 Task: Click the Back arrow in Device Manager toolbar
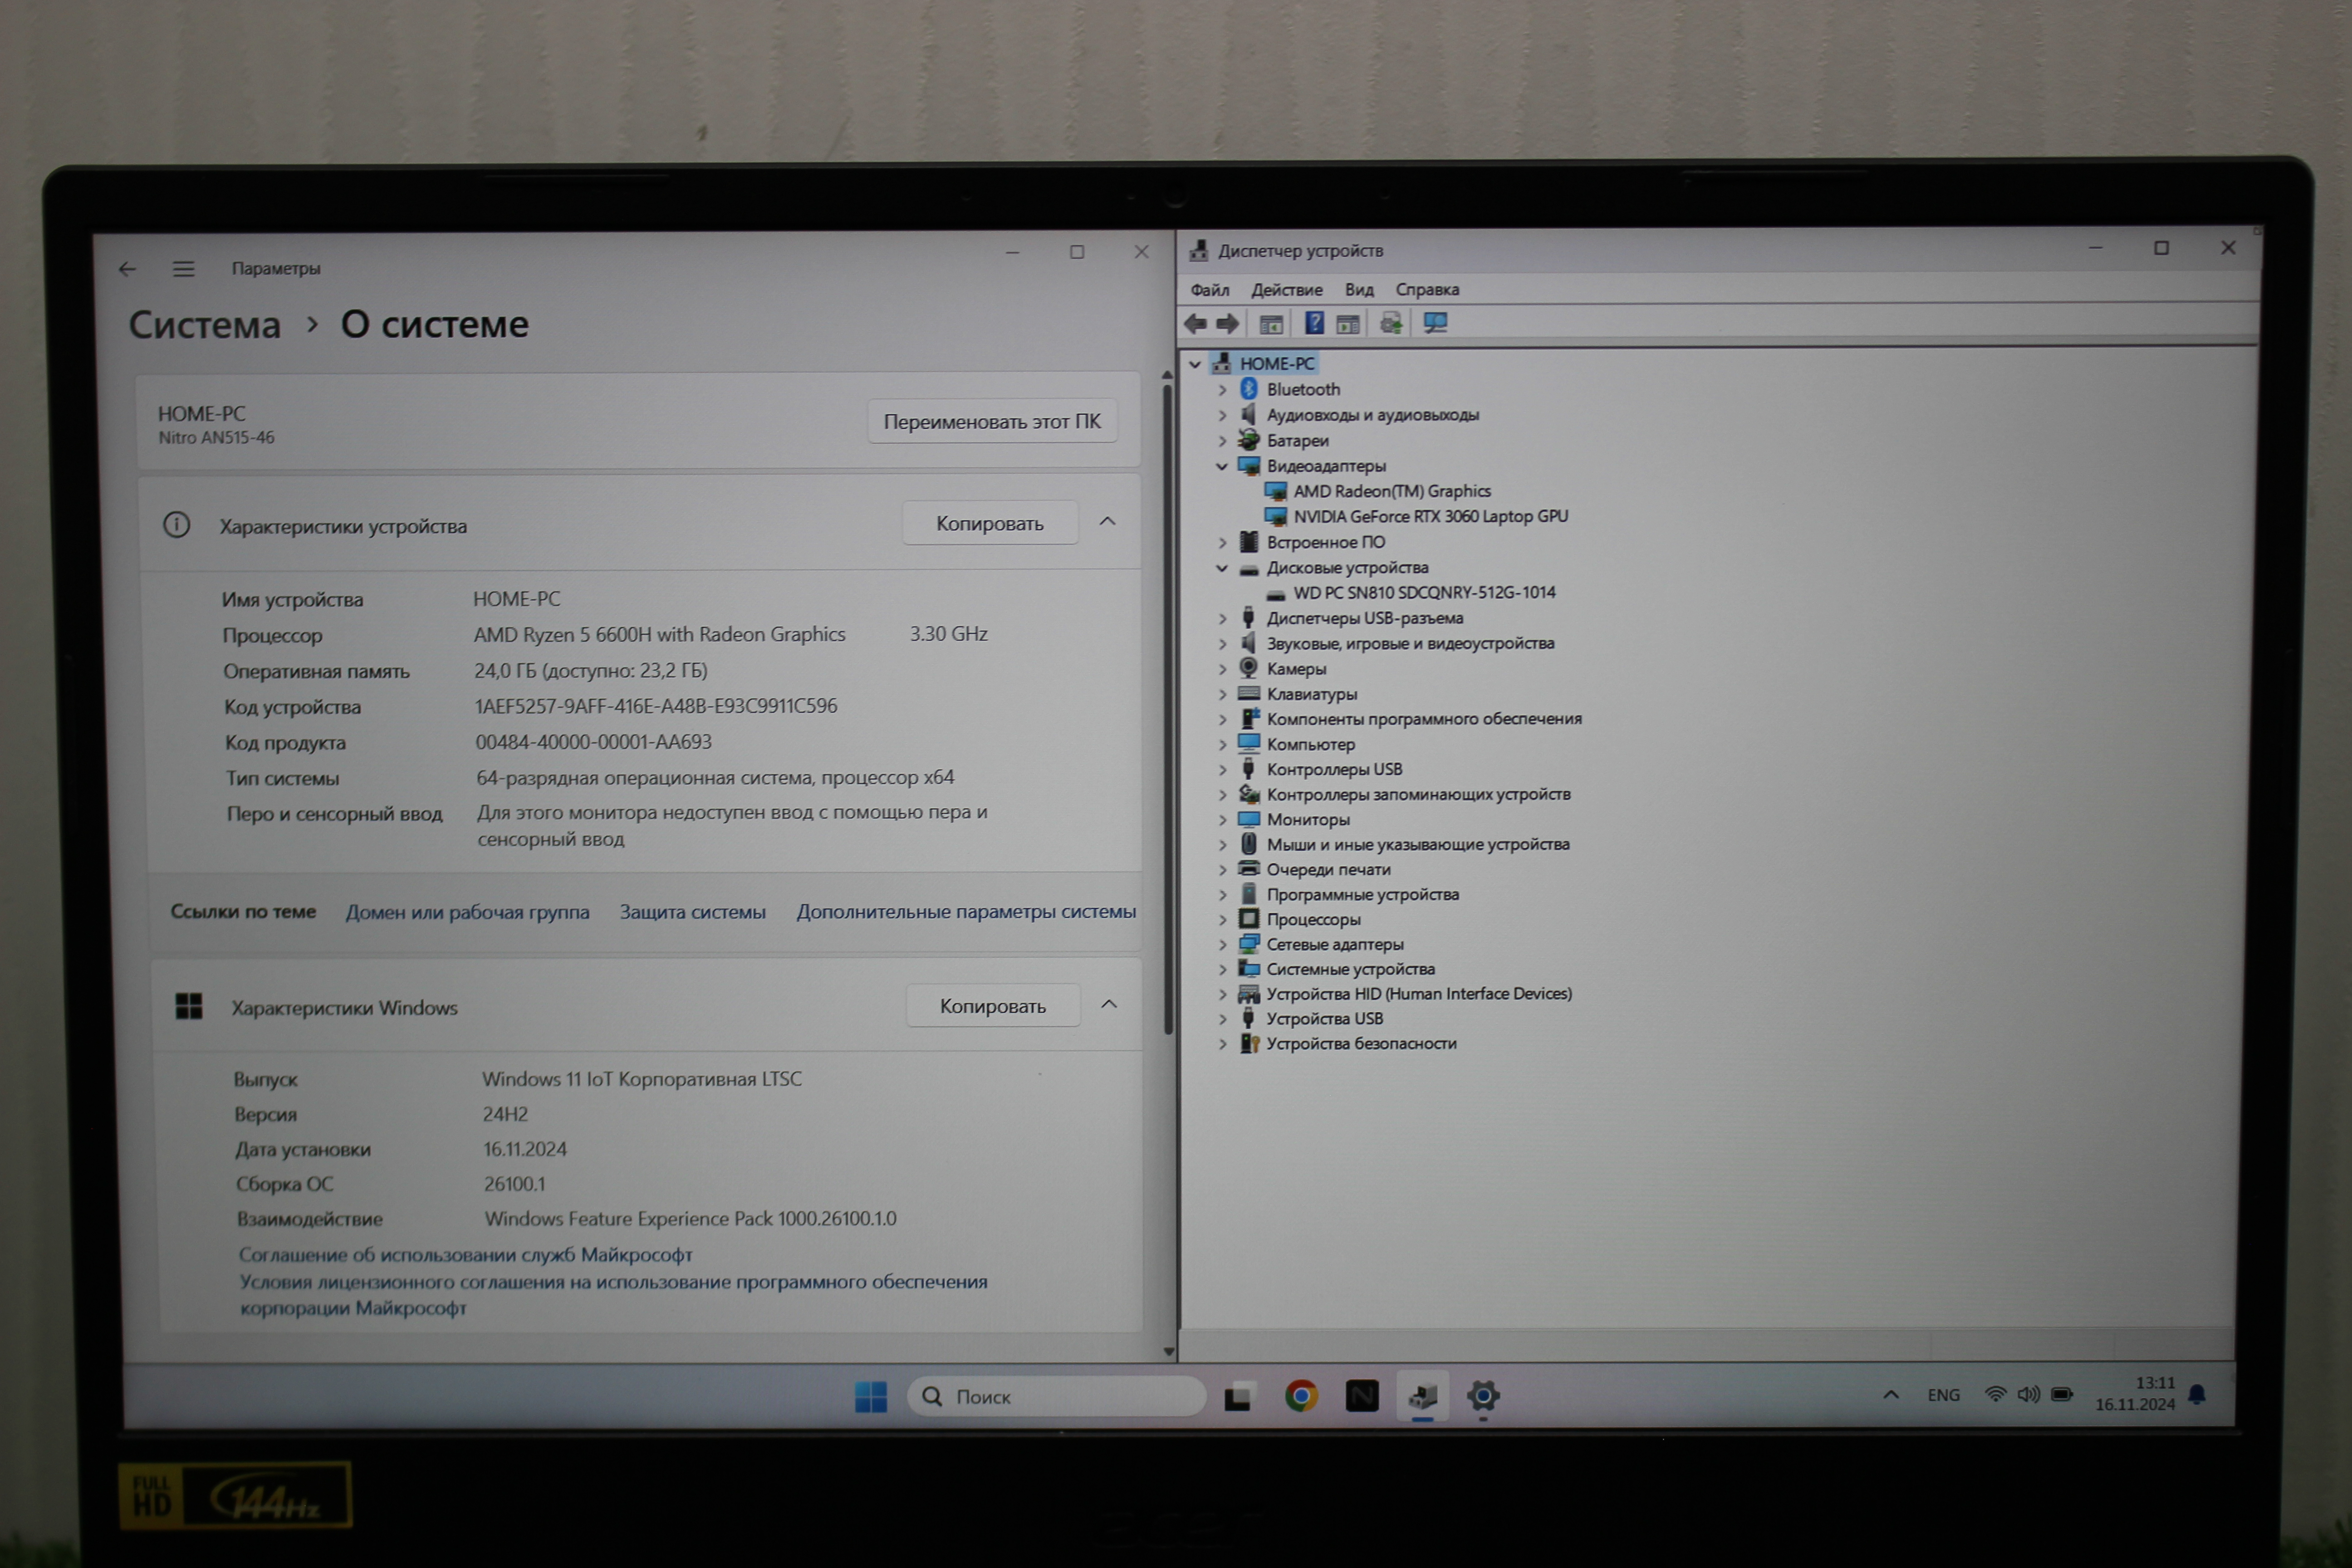point(1195,323)
